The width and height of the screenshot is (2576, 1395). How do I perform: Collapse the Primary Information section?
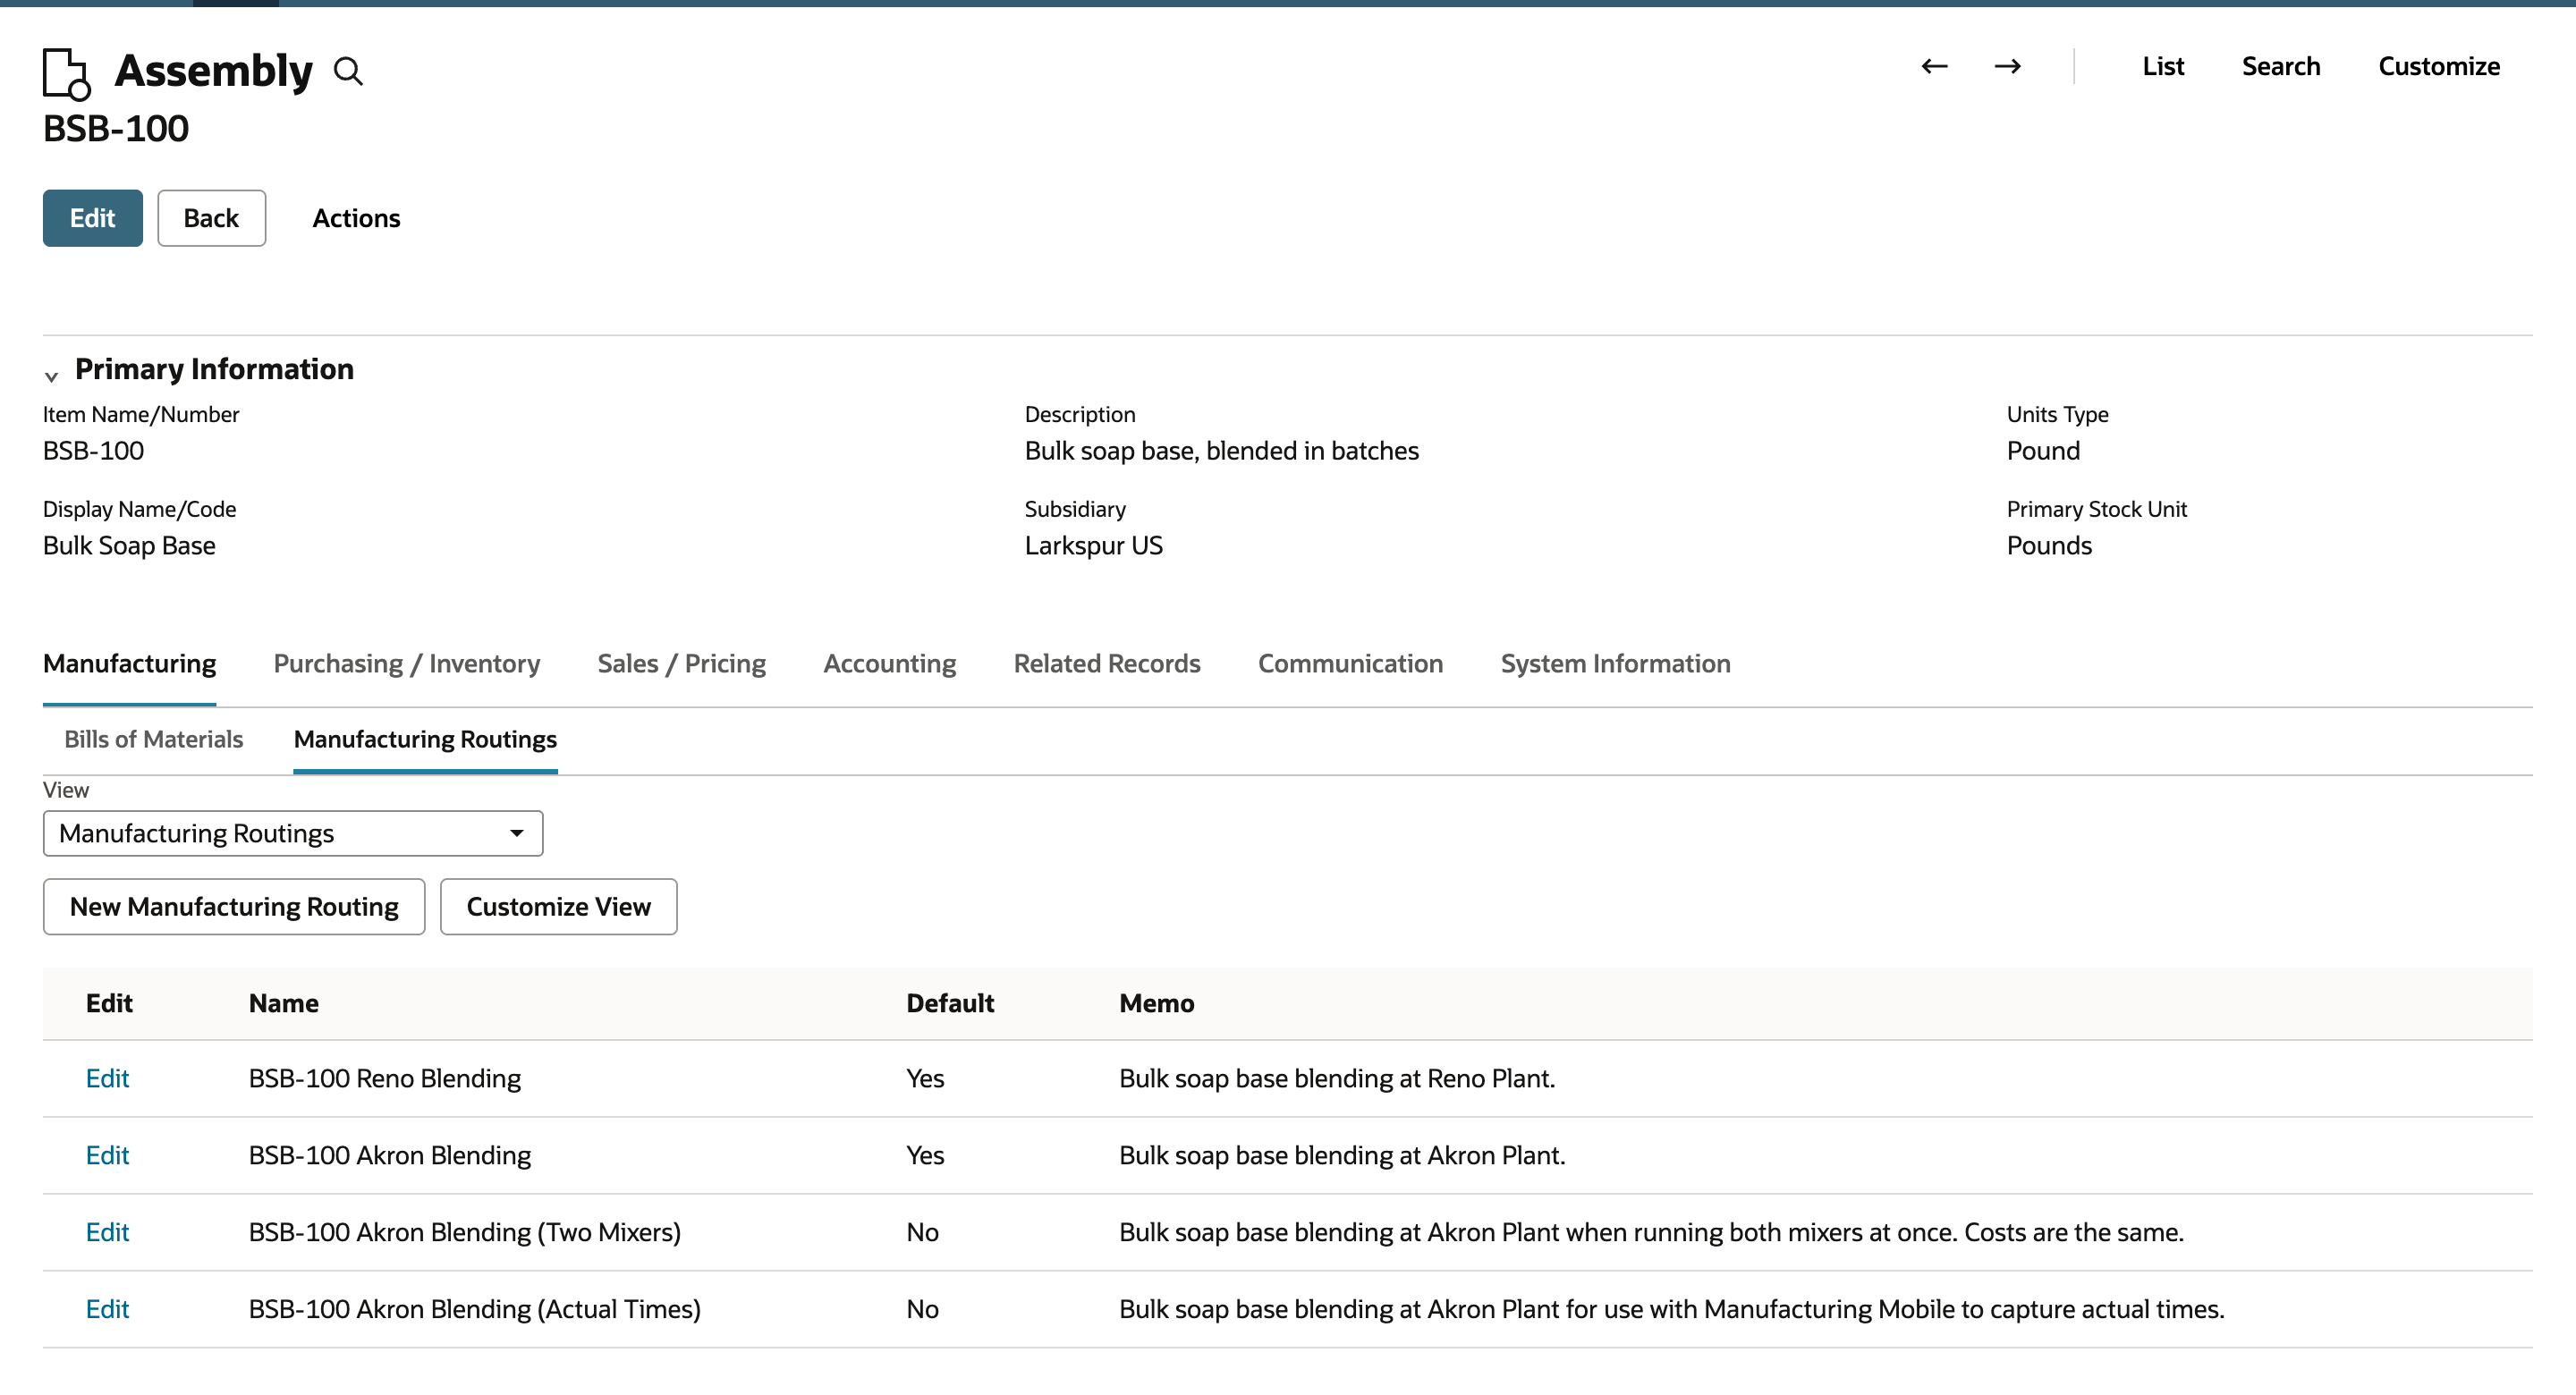click(51, 376)
